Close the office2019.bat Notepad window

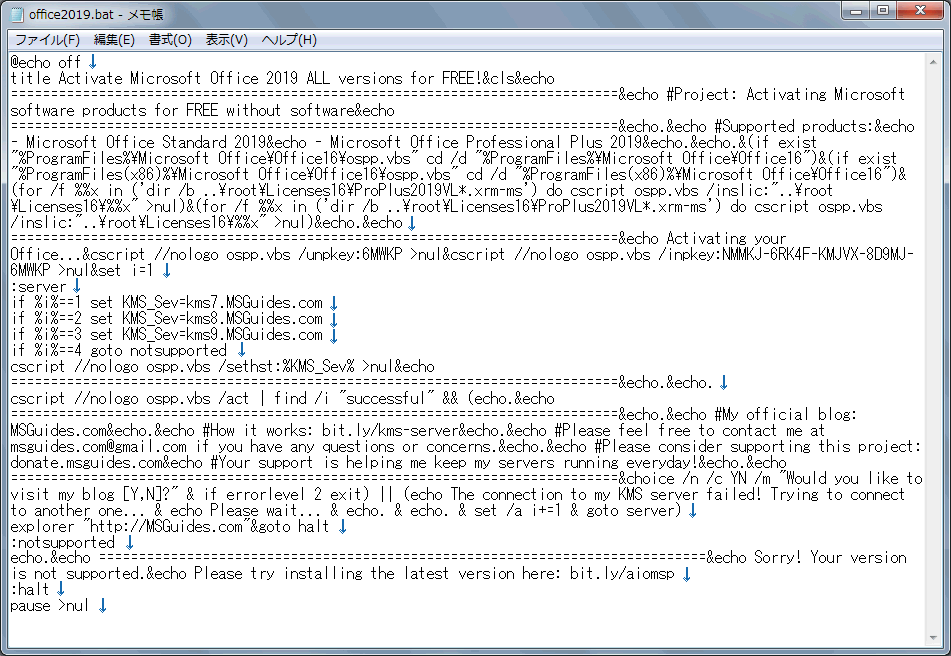point(920,10)
